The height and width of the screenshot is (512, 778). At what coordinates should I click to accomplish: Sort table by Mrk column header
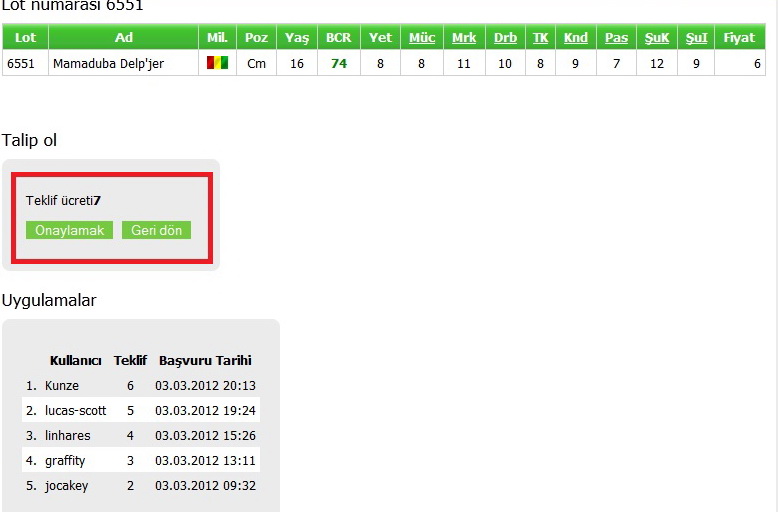click(x=464, y=38)
